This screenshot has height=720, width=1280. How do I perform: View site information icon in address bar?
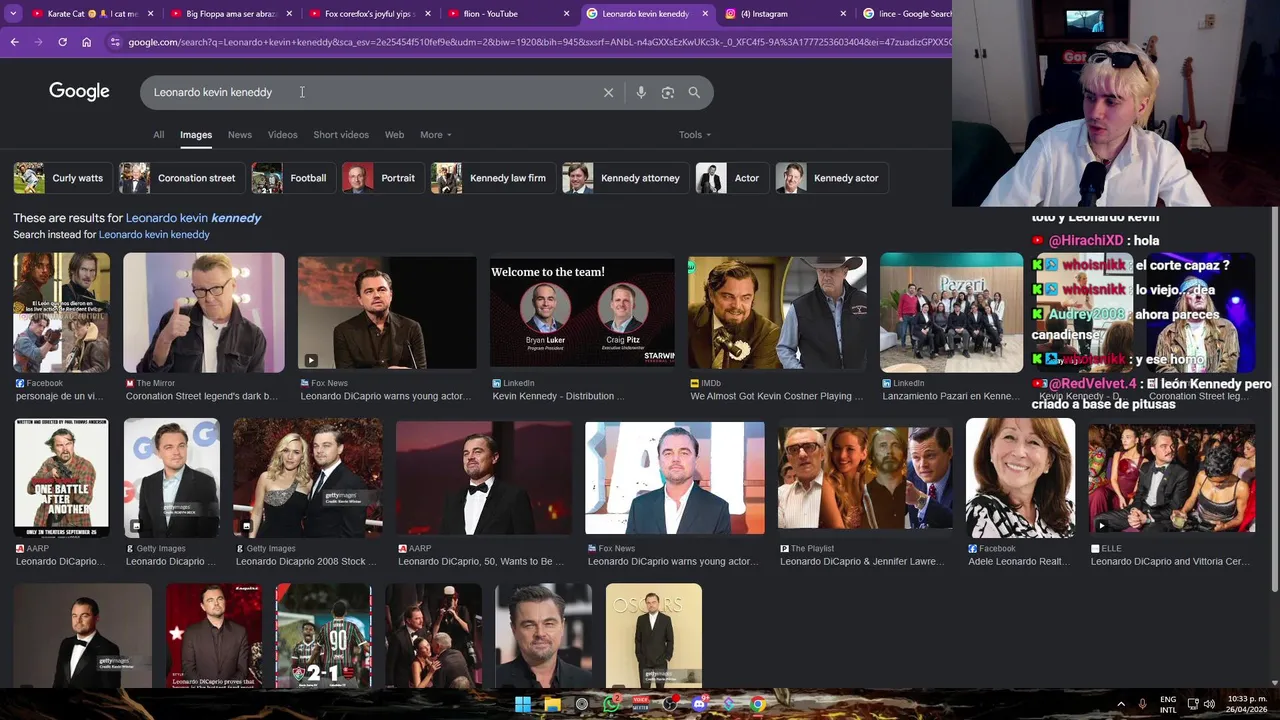115,42
